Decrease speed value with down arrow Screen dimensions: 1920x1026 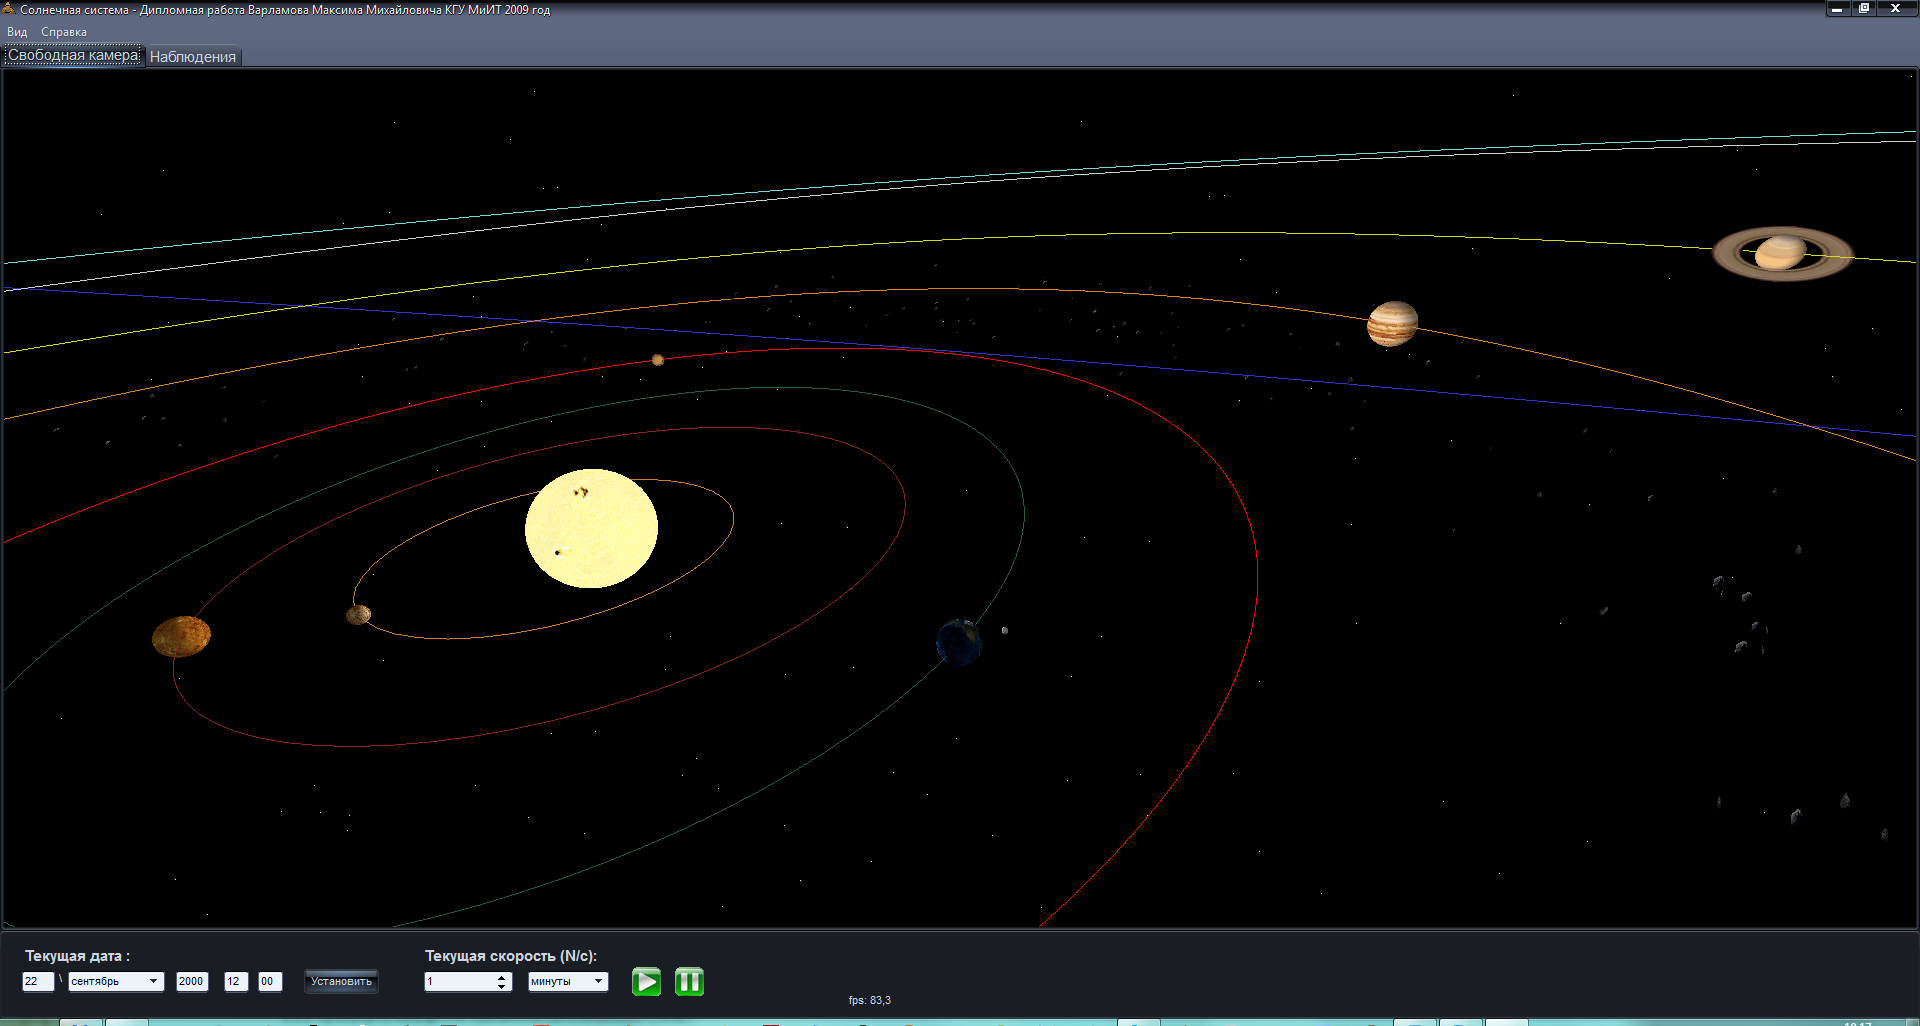coord(502,987)
